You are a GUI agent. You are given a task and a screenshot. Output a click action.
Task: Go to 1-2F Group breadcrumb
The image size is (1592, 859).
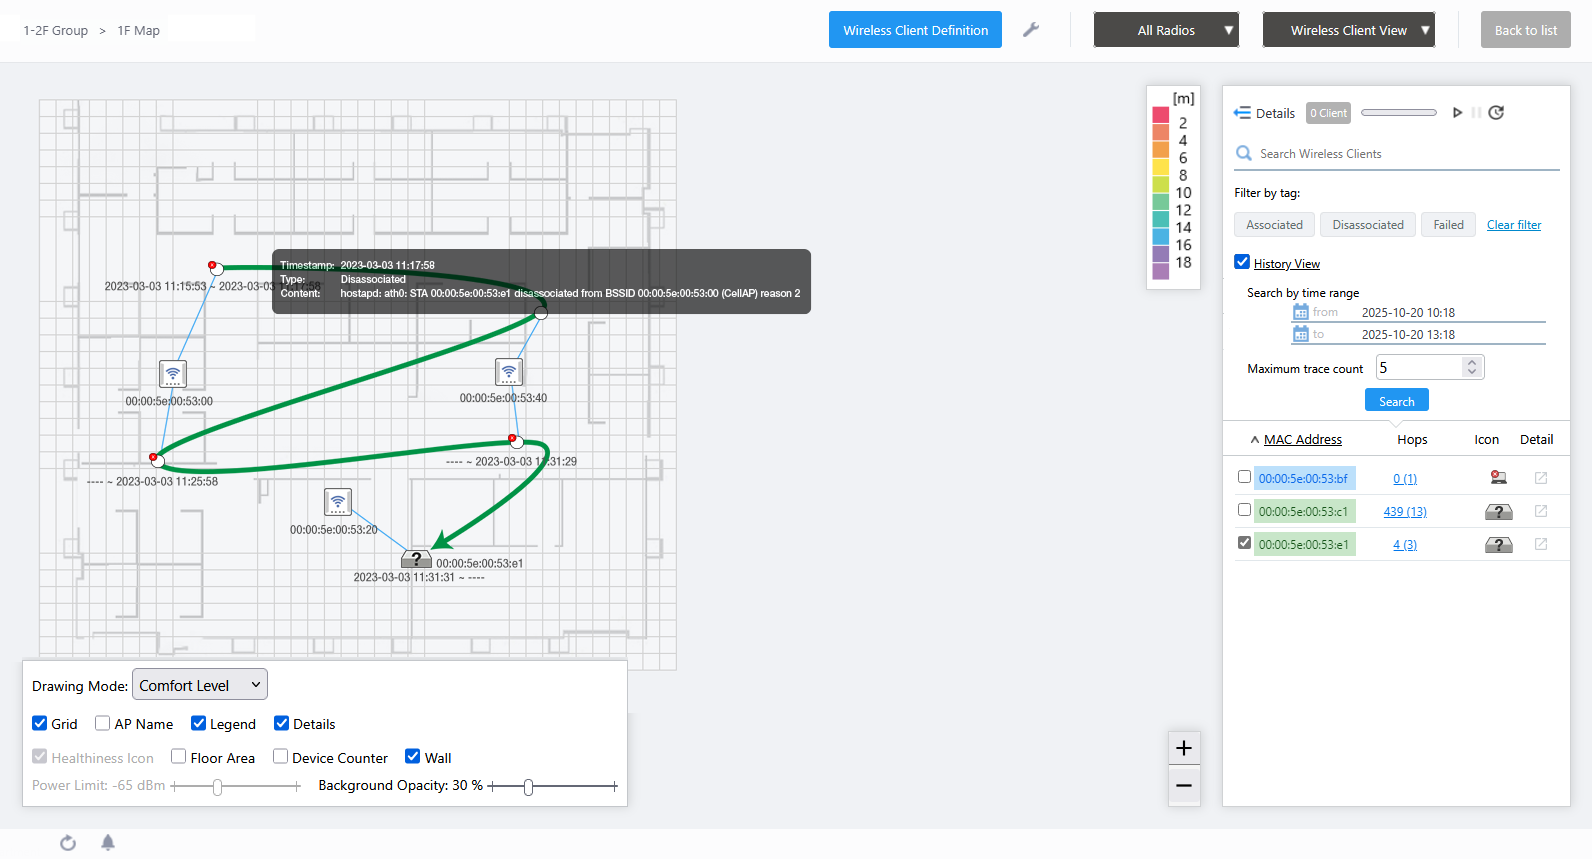tap(56, 30)
